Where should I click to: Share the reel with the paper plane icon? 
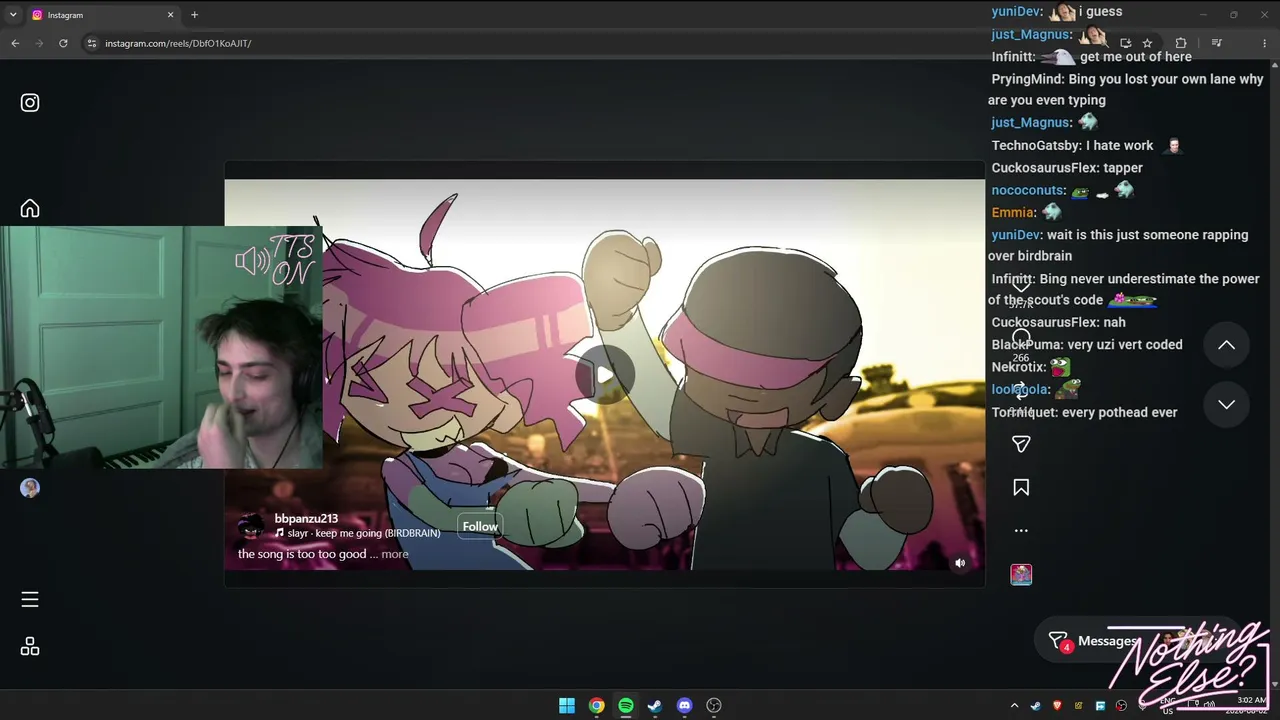pyautogui.click(x=1021, y=444)
